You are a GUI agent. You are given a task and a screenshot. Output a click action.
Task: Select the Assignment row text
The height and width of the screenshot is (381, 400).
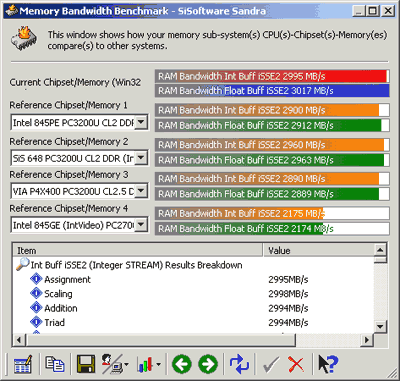[x=67, y=279]
